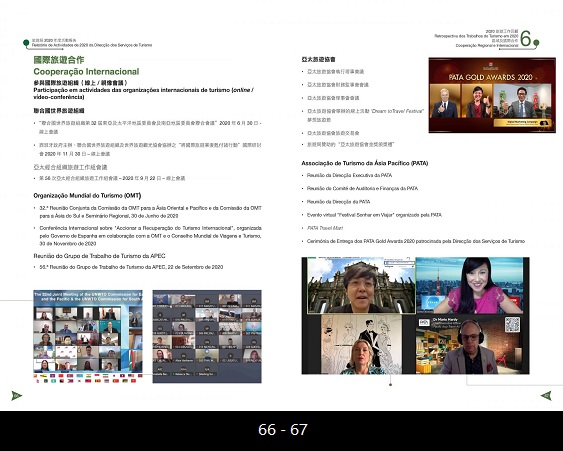This screenshot has width=563, height=451.
Task: Click the row of country flags under UNWTO photo
Action: (x=85, y=378)
